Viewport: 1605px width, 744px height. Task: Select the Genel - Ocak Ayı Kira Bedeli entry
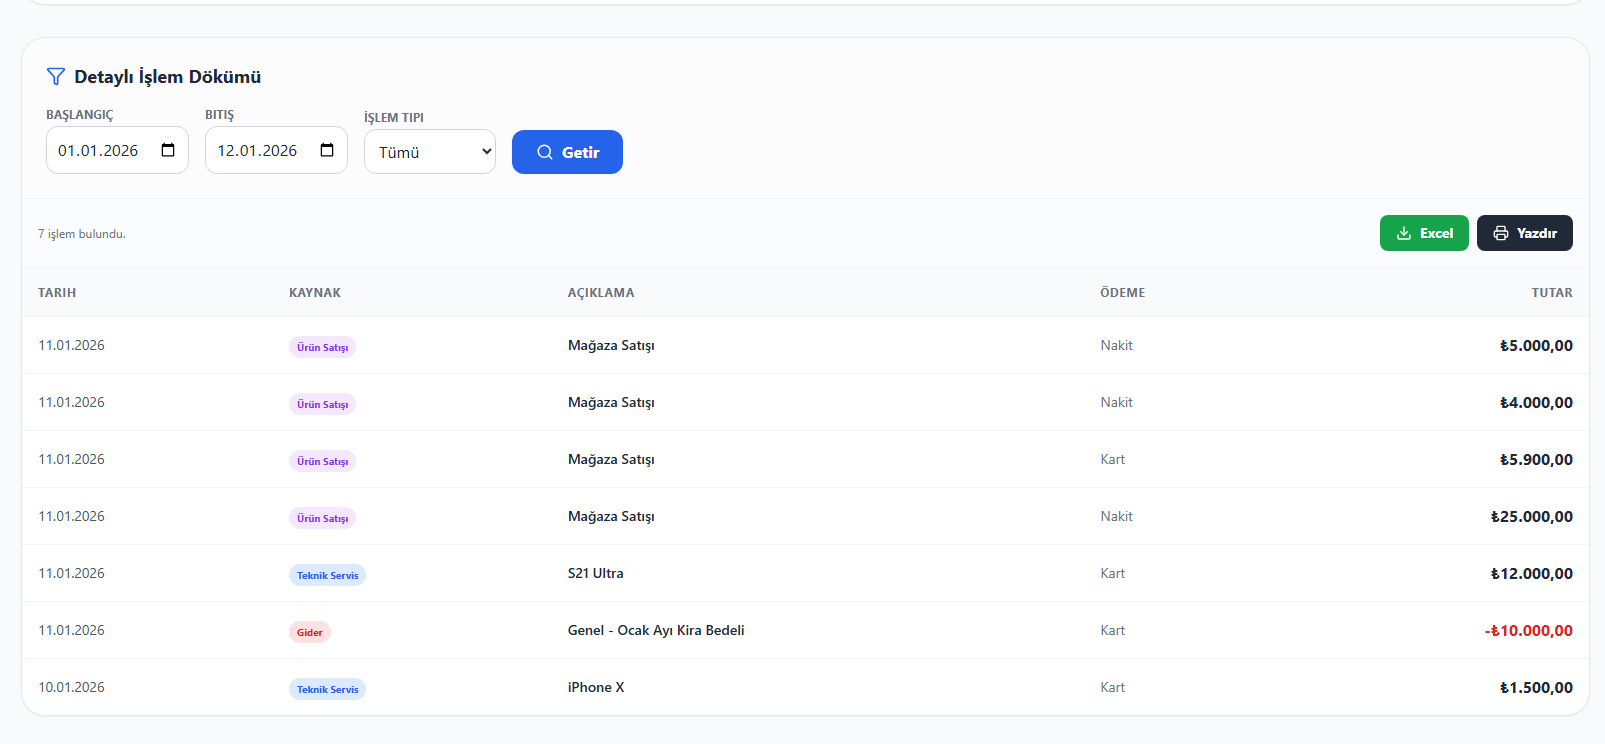[656, 630]
